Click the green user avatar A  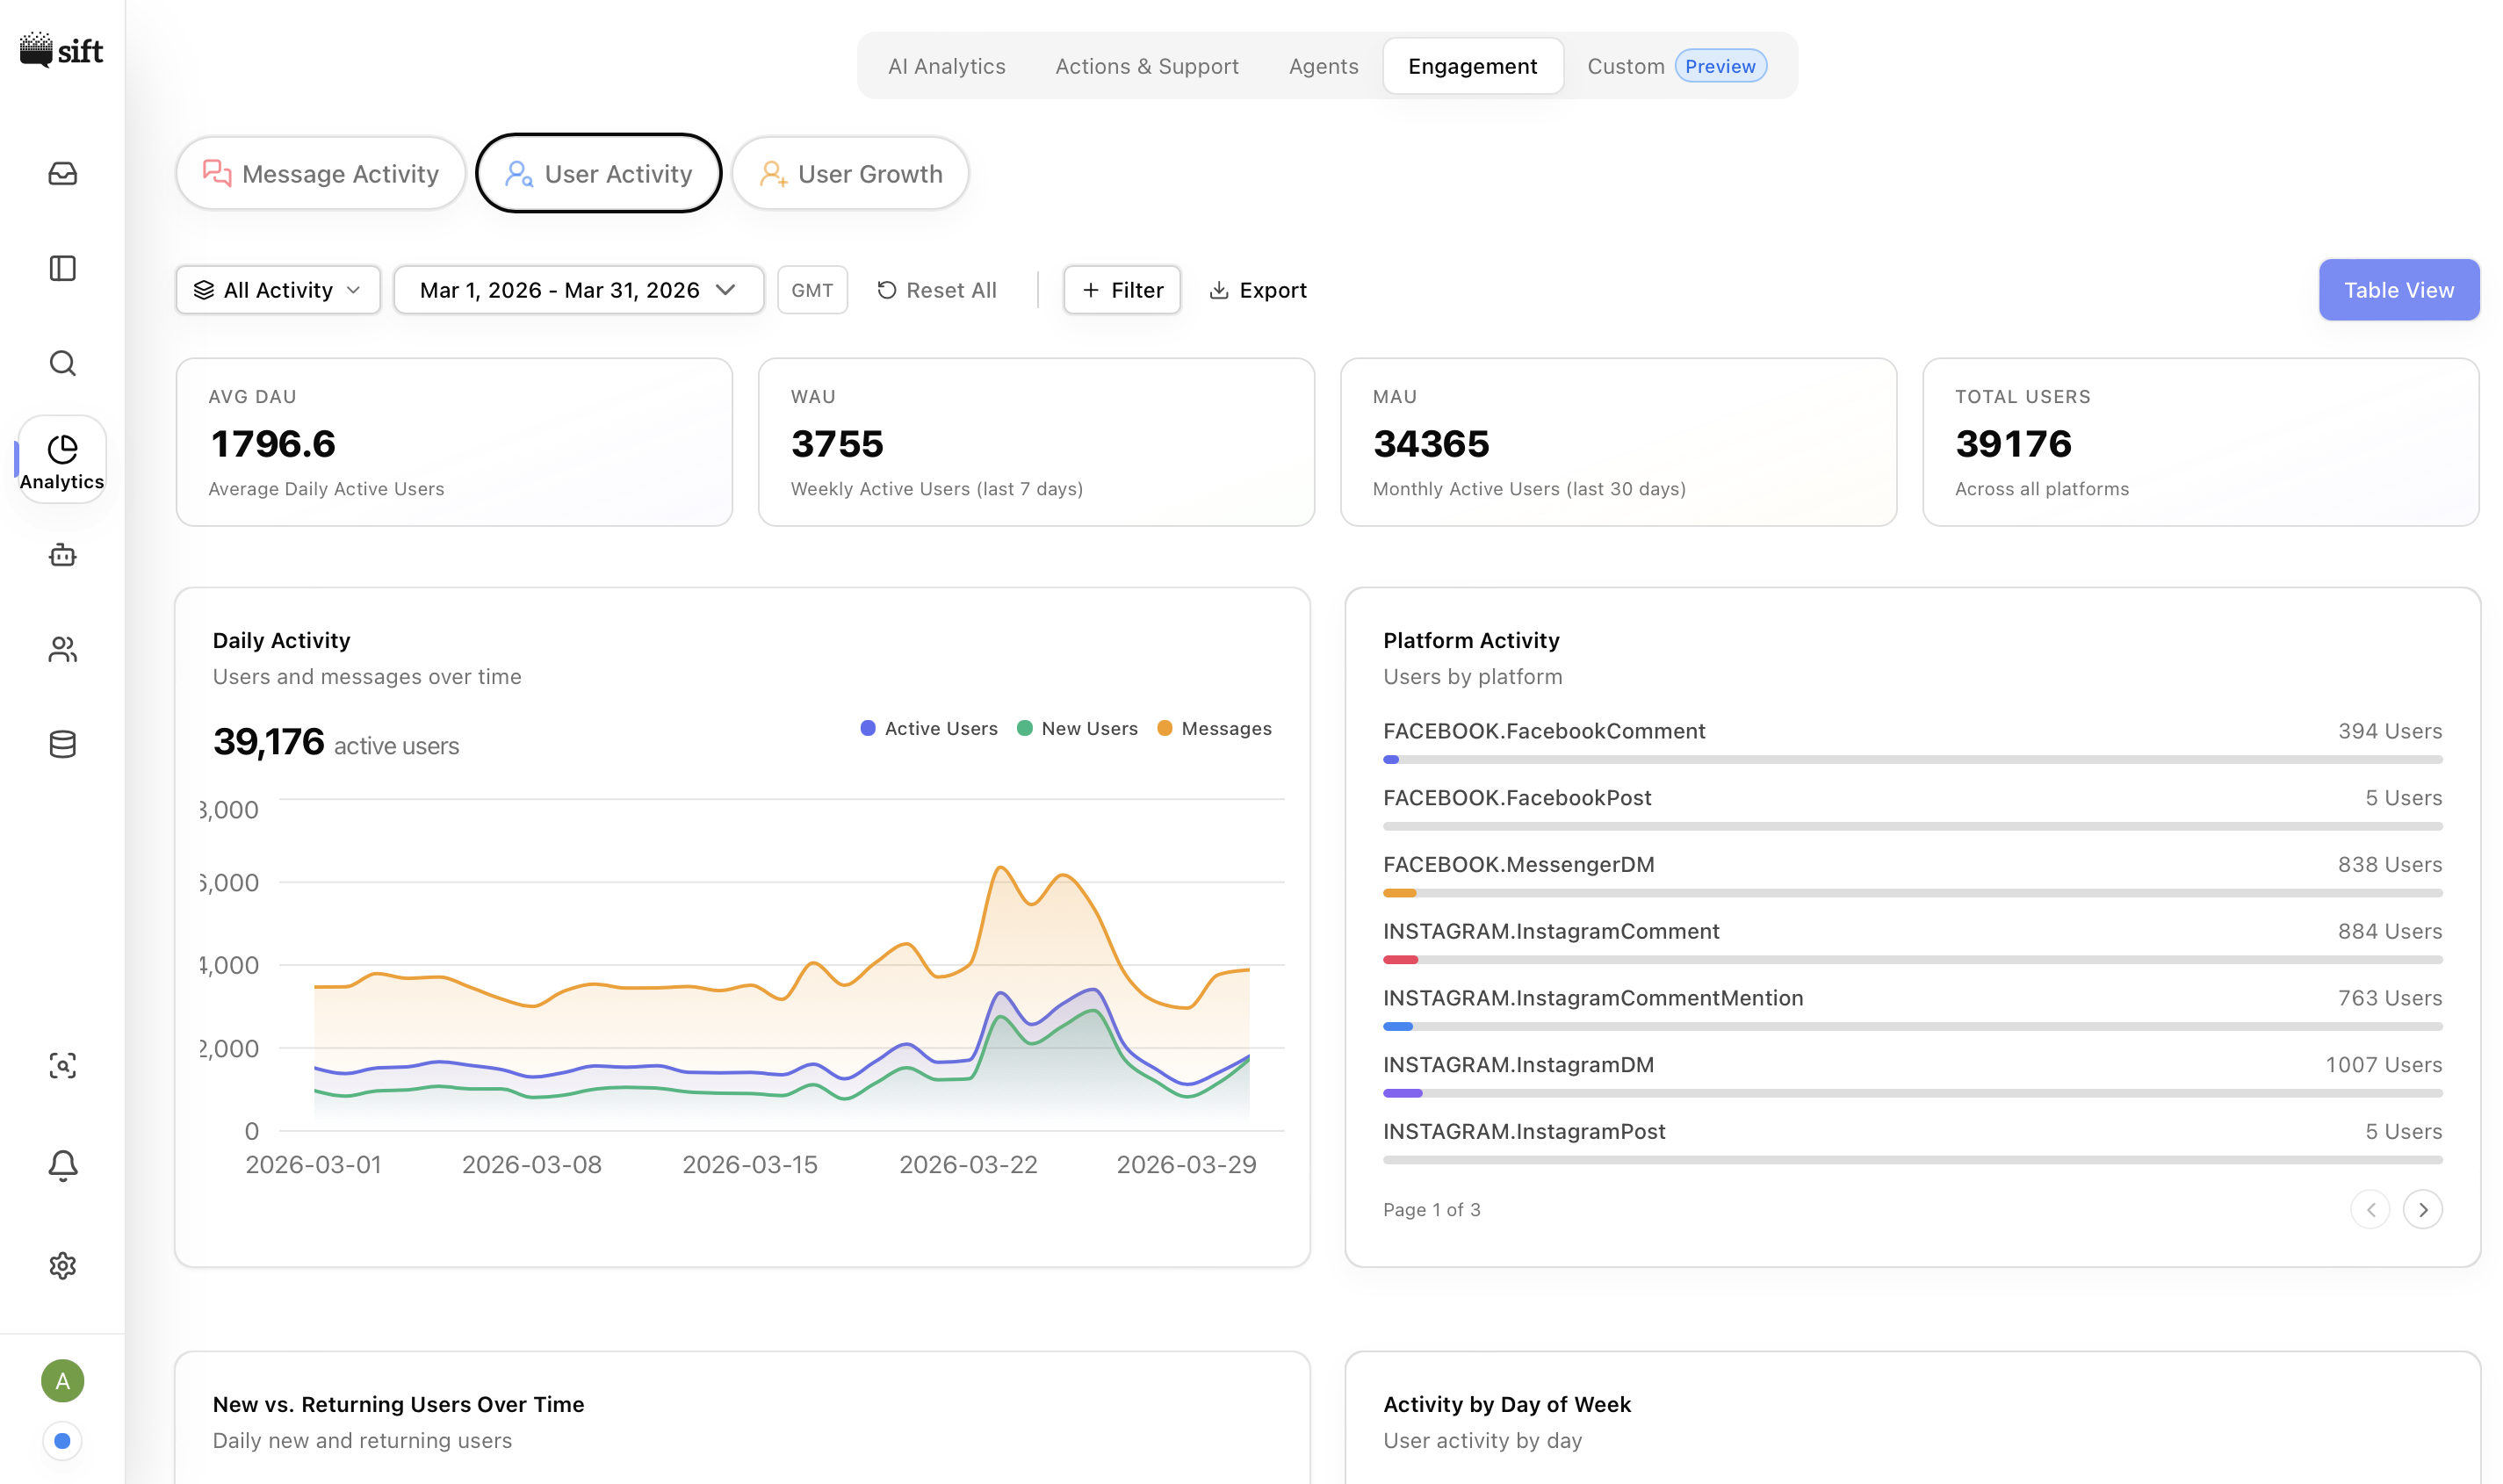click(x=62, y=1381)
